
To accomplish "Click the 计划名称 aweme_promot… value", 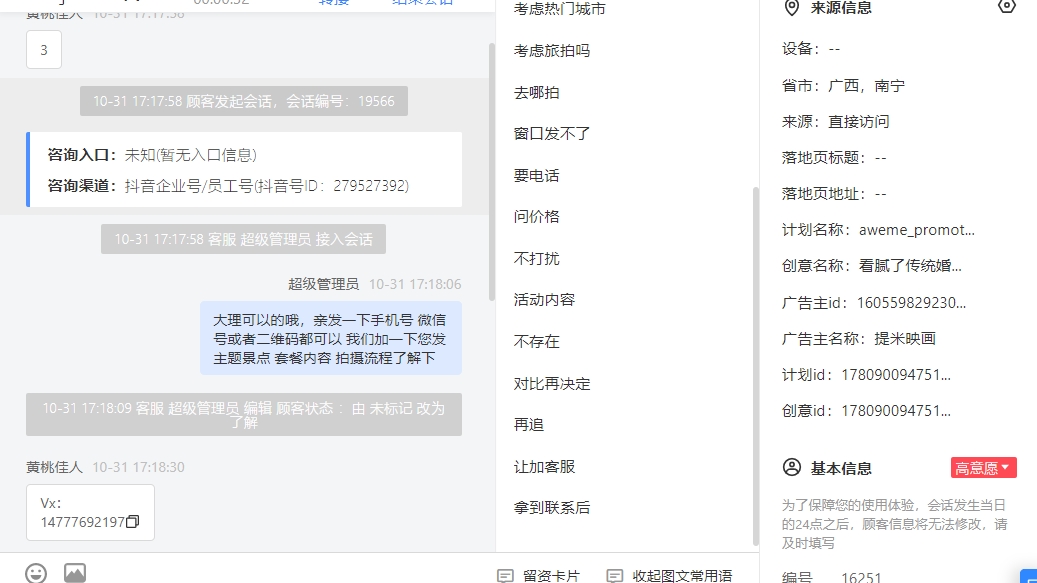I will click(917, 230).
